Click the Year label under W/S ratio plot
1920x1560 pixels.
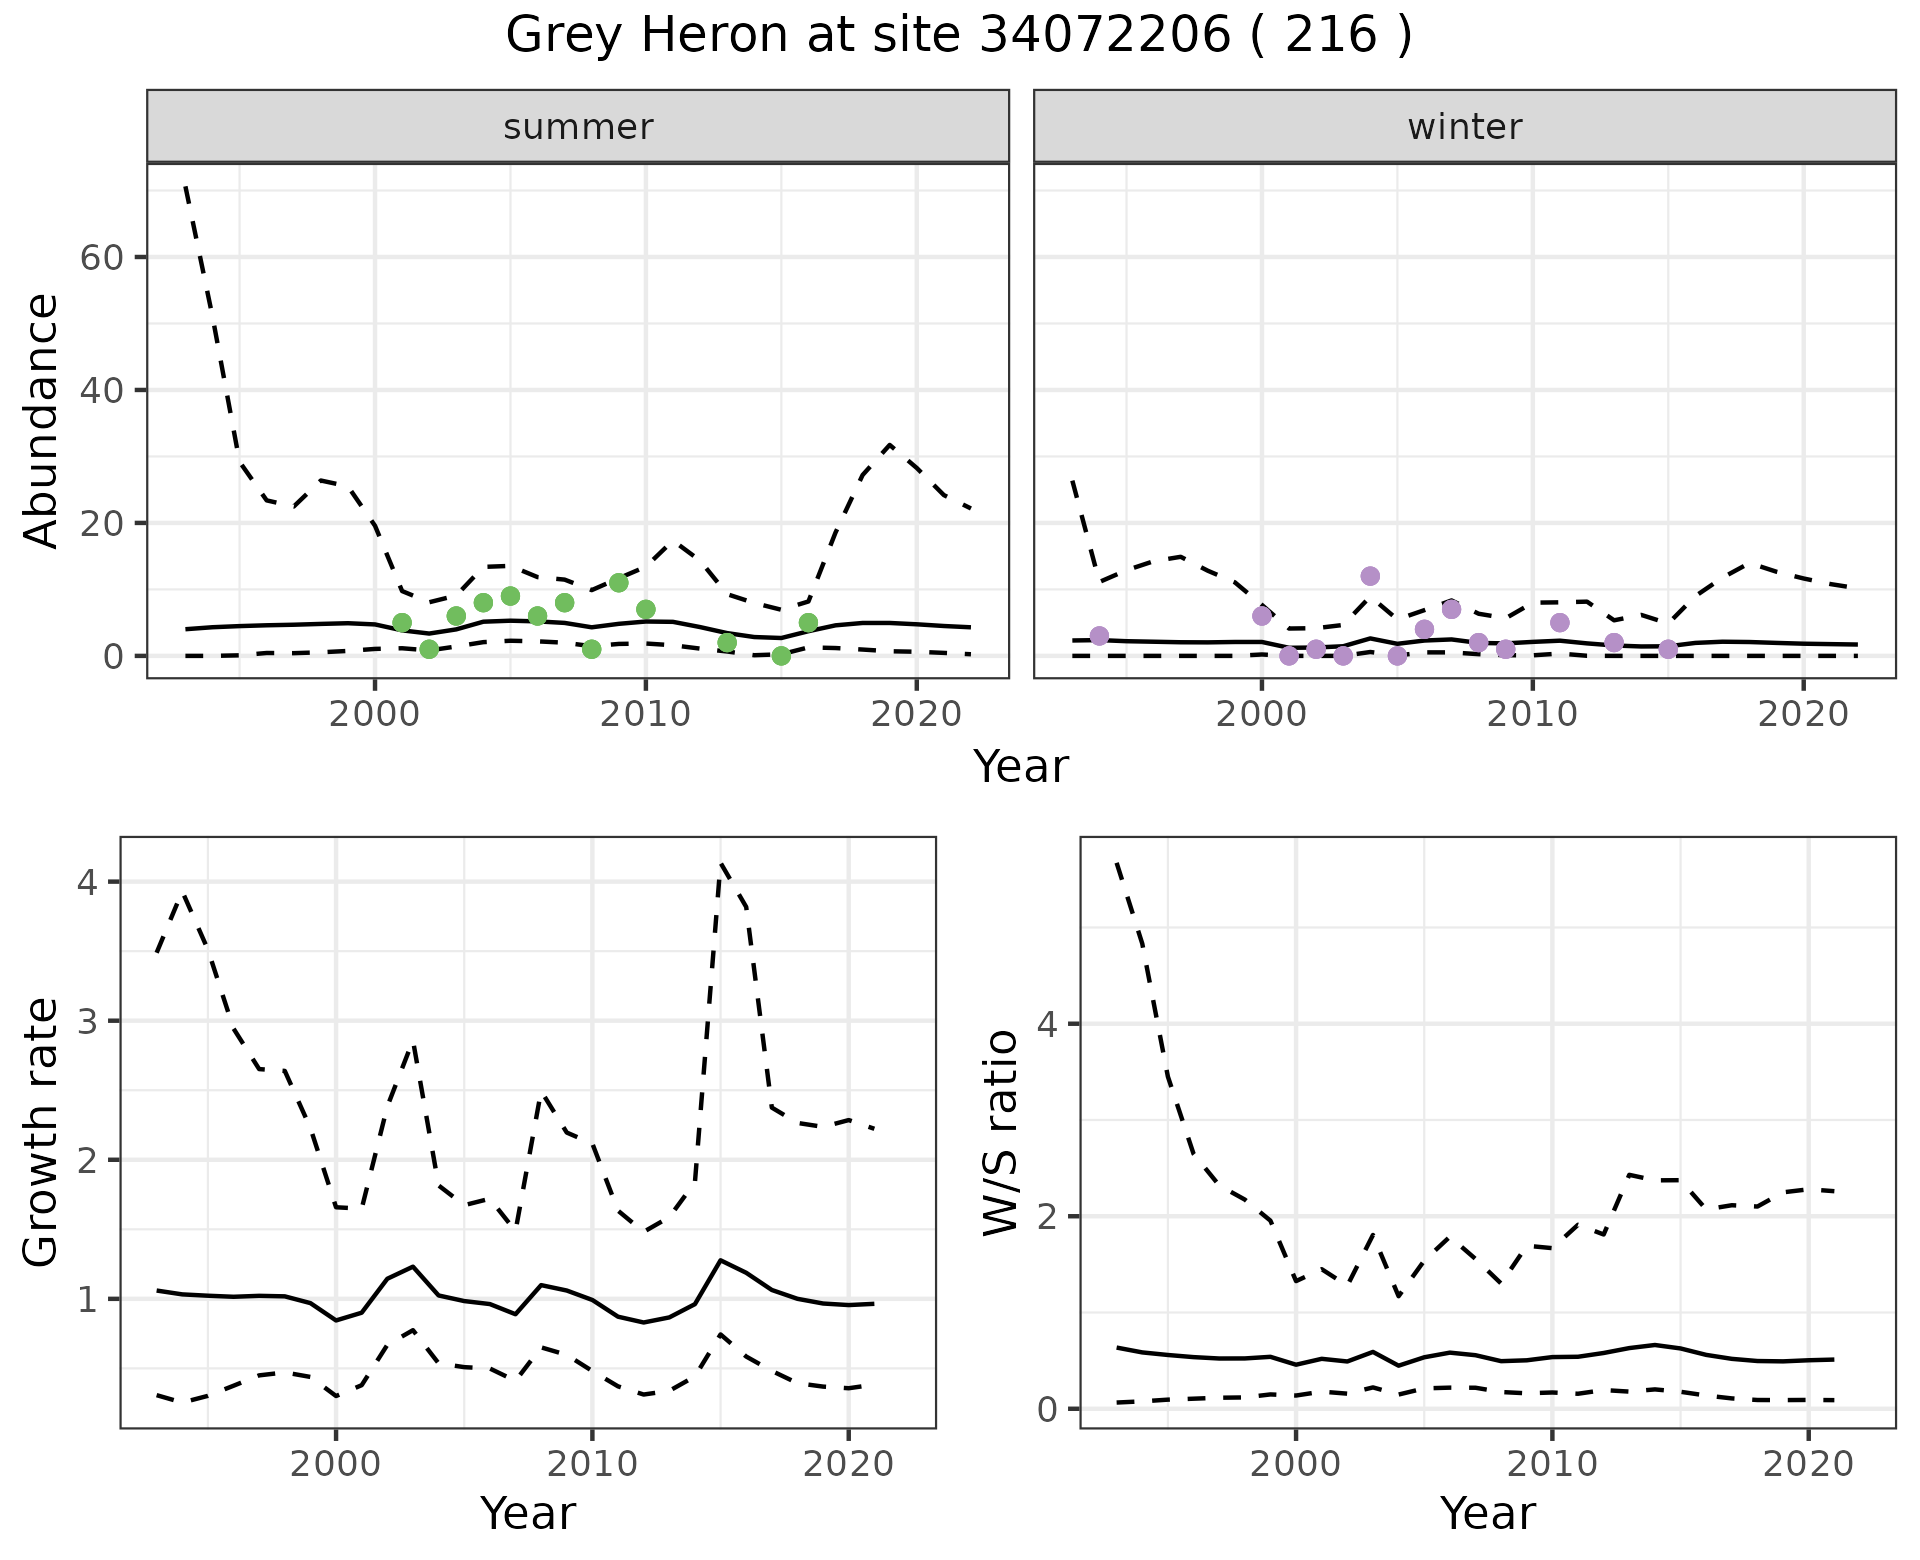coord(1487,1513)
